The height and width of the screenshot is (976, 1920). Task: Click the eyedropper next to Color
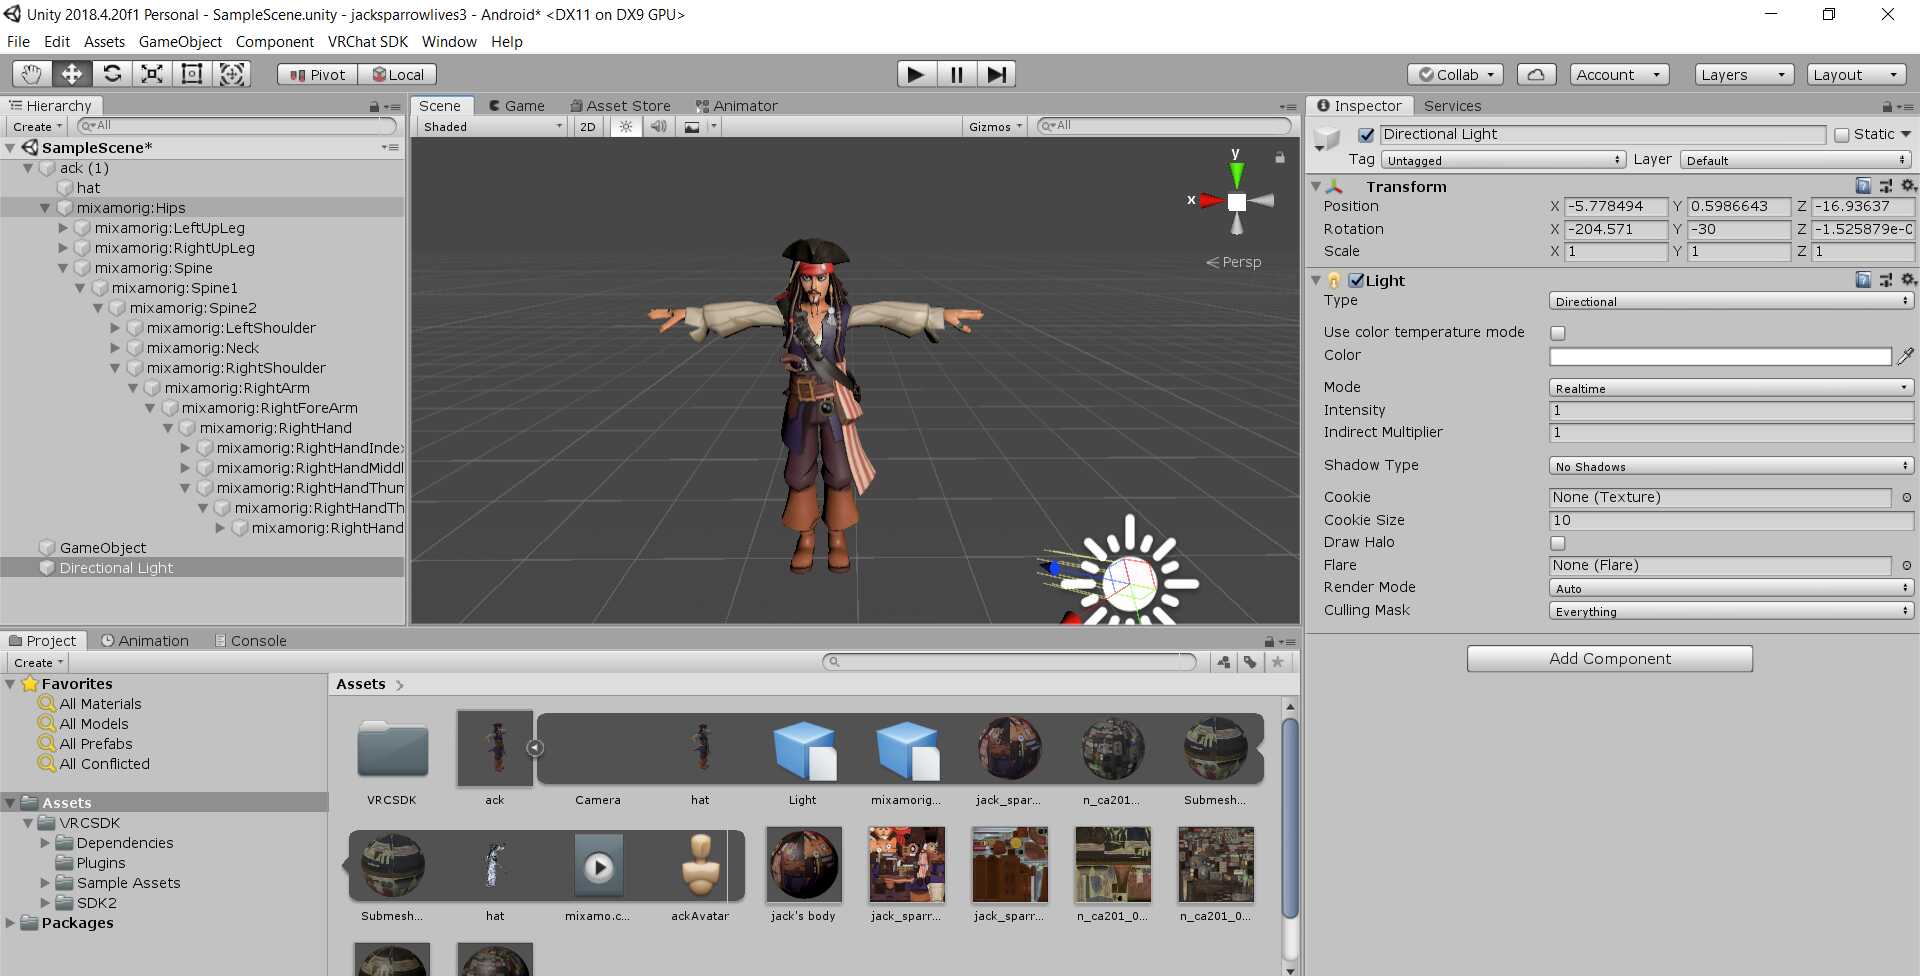(x=1906, y=356)
